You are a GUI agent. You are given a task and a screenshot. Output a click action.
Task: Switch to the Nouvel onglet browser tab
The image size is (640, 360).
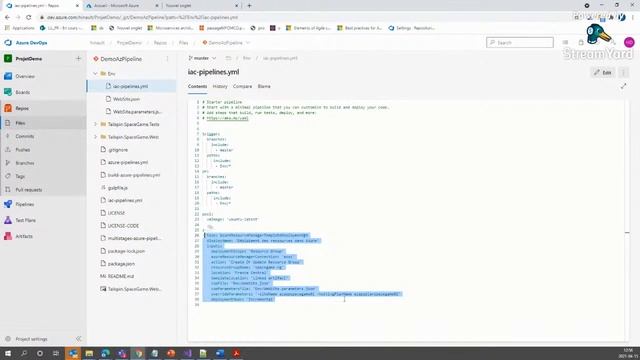coord(201,6)
